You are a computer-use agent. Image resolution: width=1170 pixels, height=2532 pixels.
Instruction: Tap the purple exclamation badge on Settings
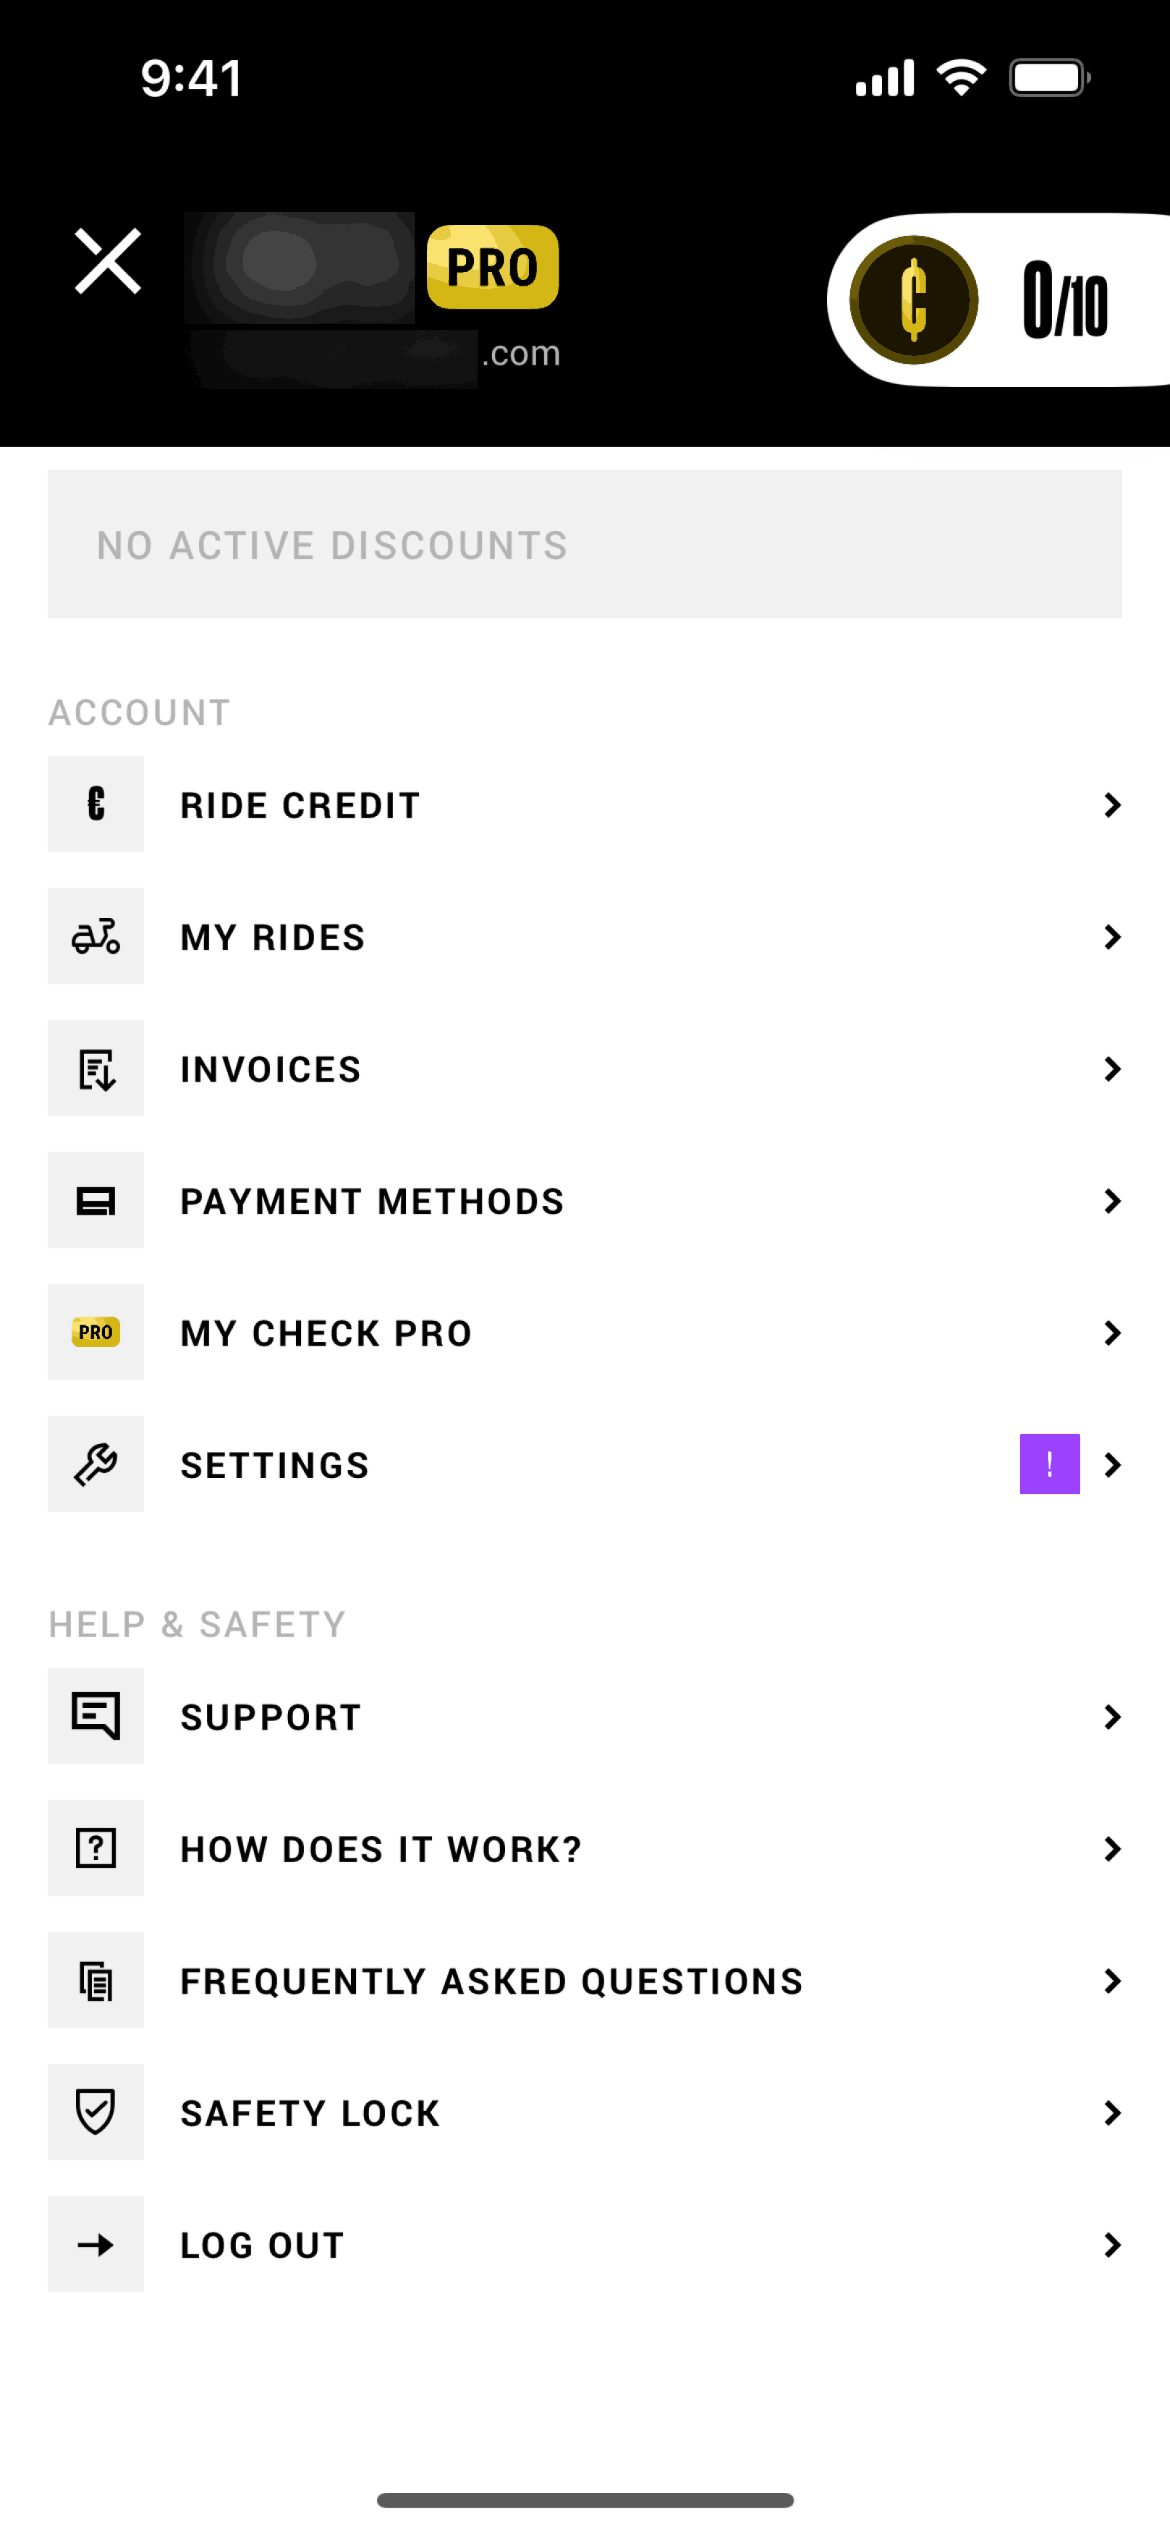coord(1049,1464)
